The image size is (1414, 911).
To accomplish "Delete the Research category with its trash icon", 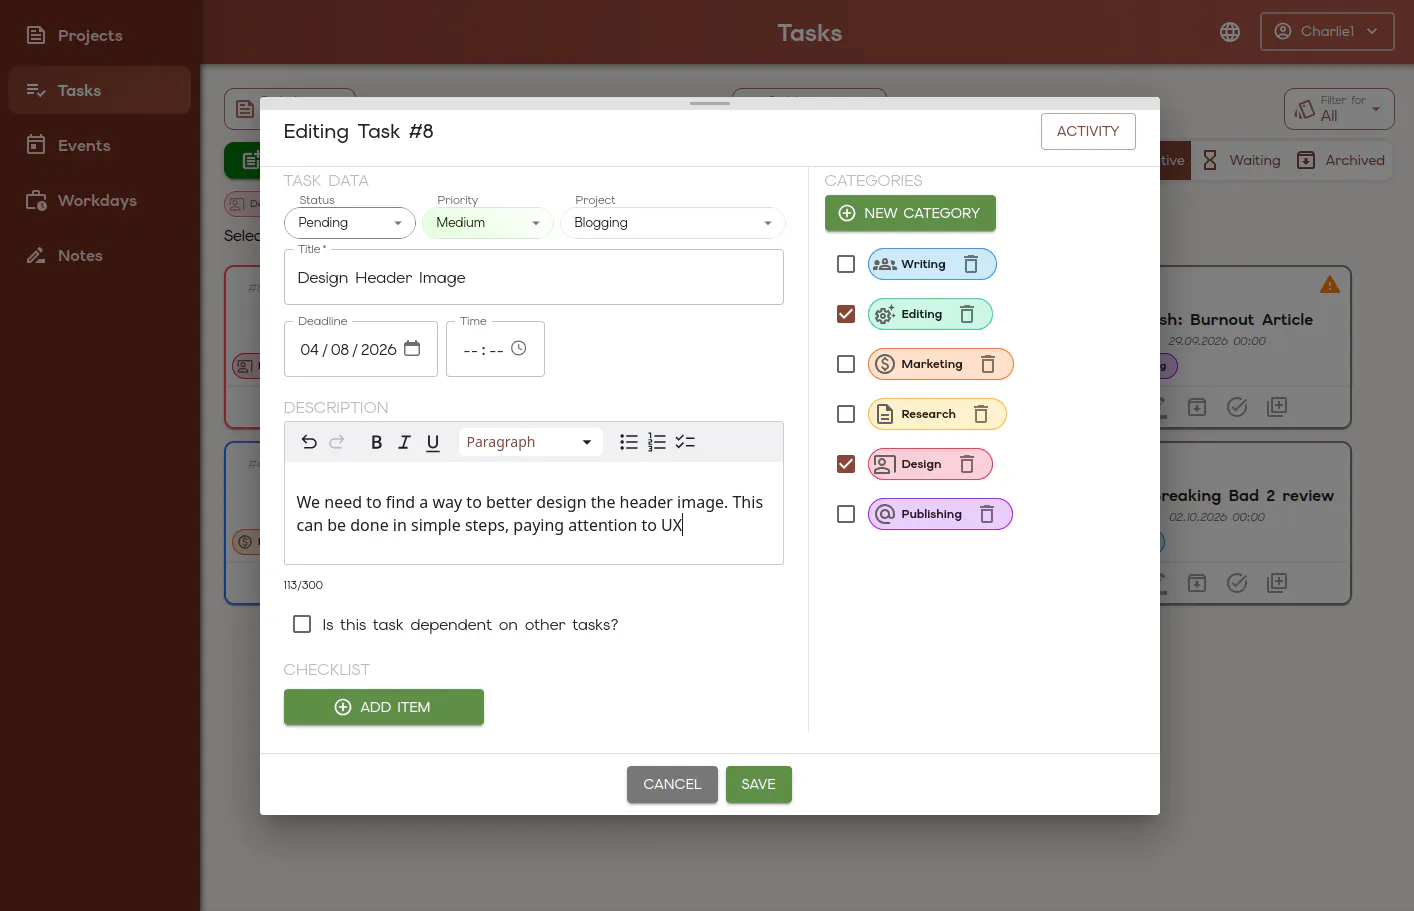I will (980, 414).
